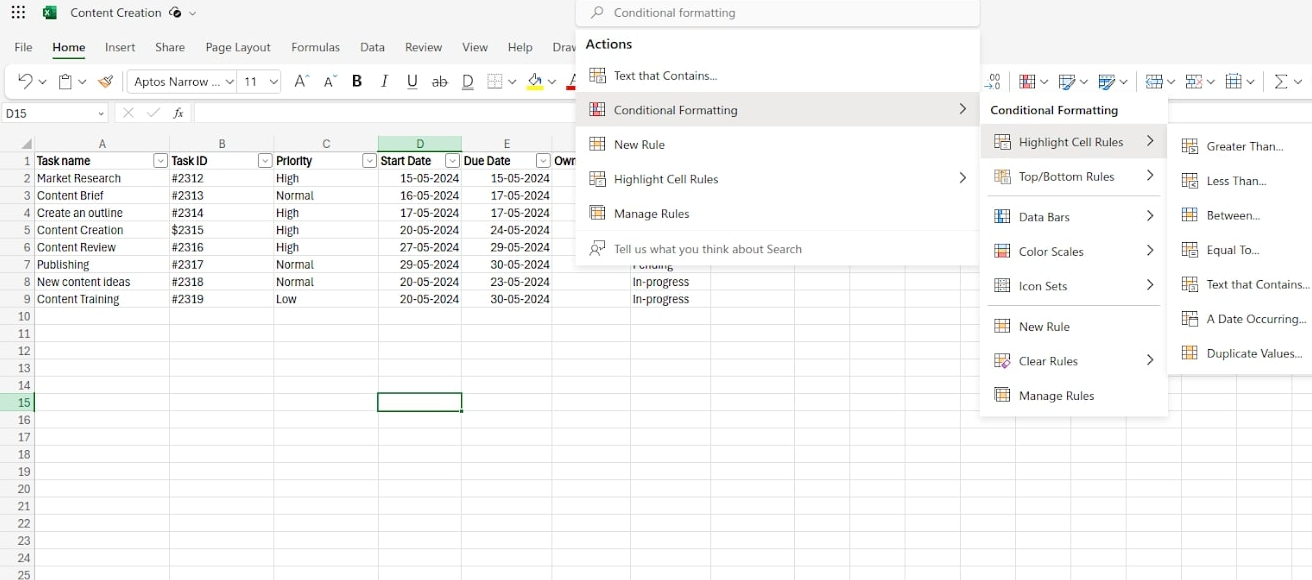Select the Format Painter icon
The image size is (1312, 580).
click(105, 81)
